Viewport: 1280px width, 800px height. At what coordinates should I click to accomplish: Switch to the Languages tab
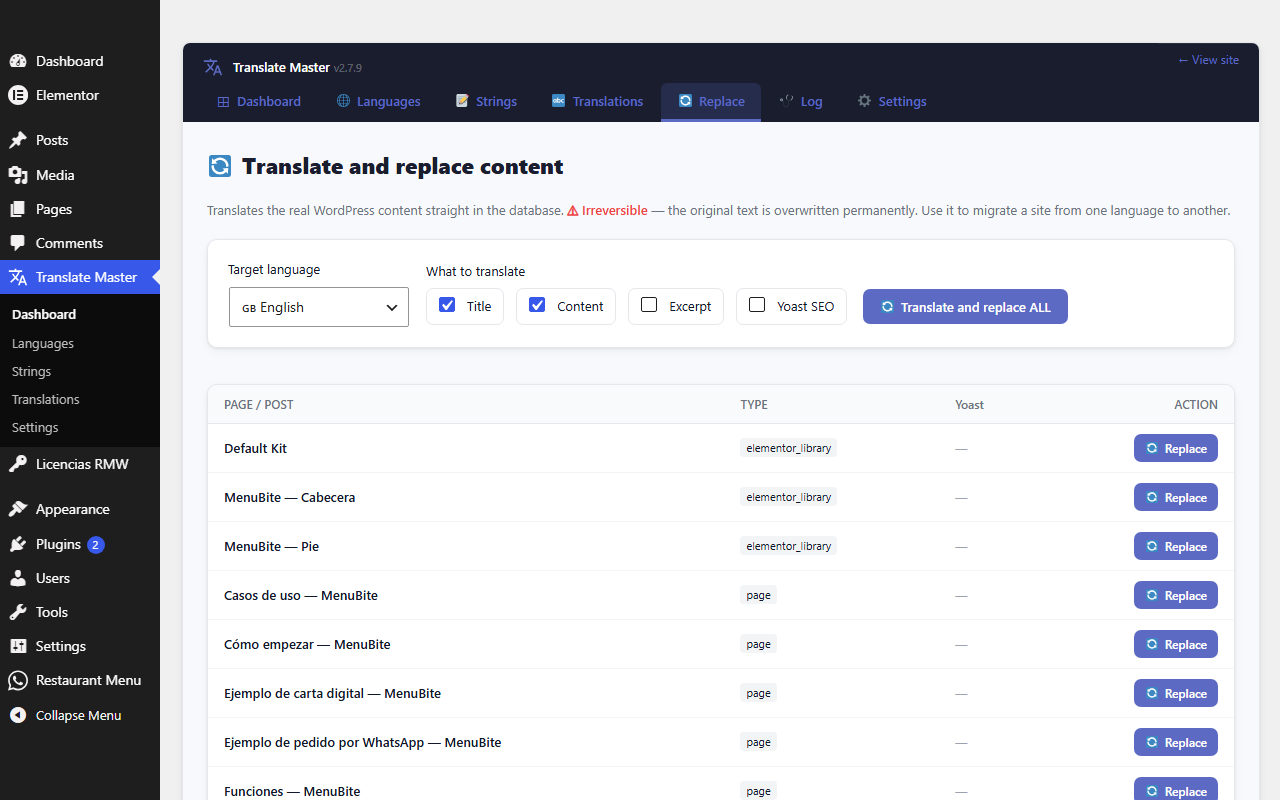point(379,101)
